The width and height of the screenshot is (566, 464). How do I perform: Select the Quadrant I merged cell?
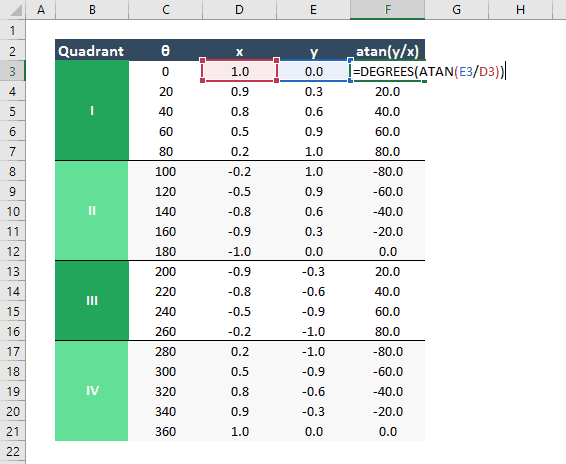pyautogui.click(x=92, y=110)
